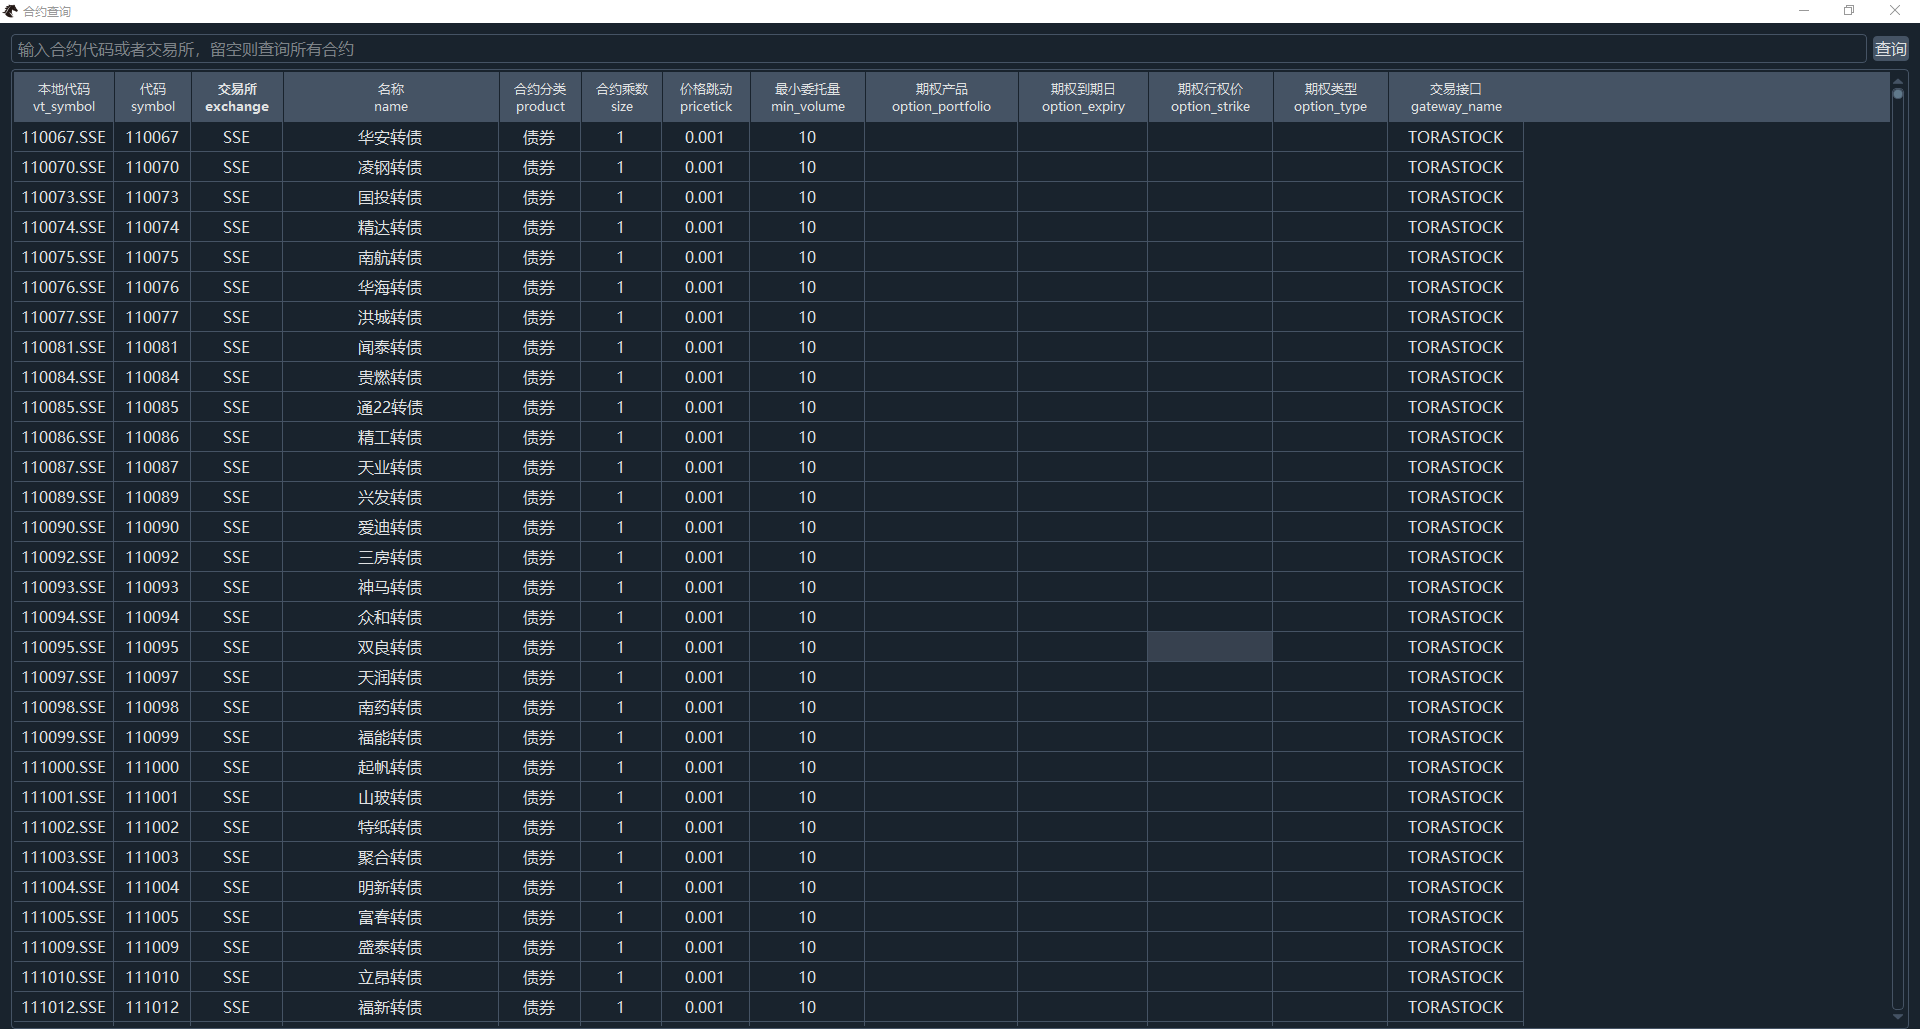Click the app icon in title bar

coord(11,11)
